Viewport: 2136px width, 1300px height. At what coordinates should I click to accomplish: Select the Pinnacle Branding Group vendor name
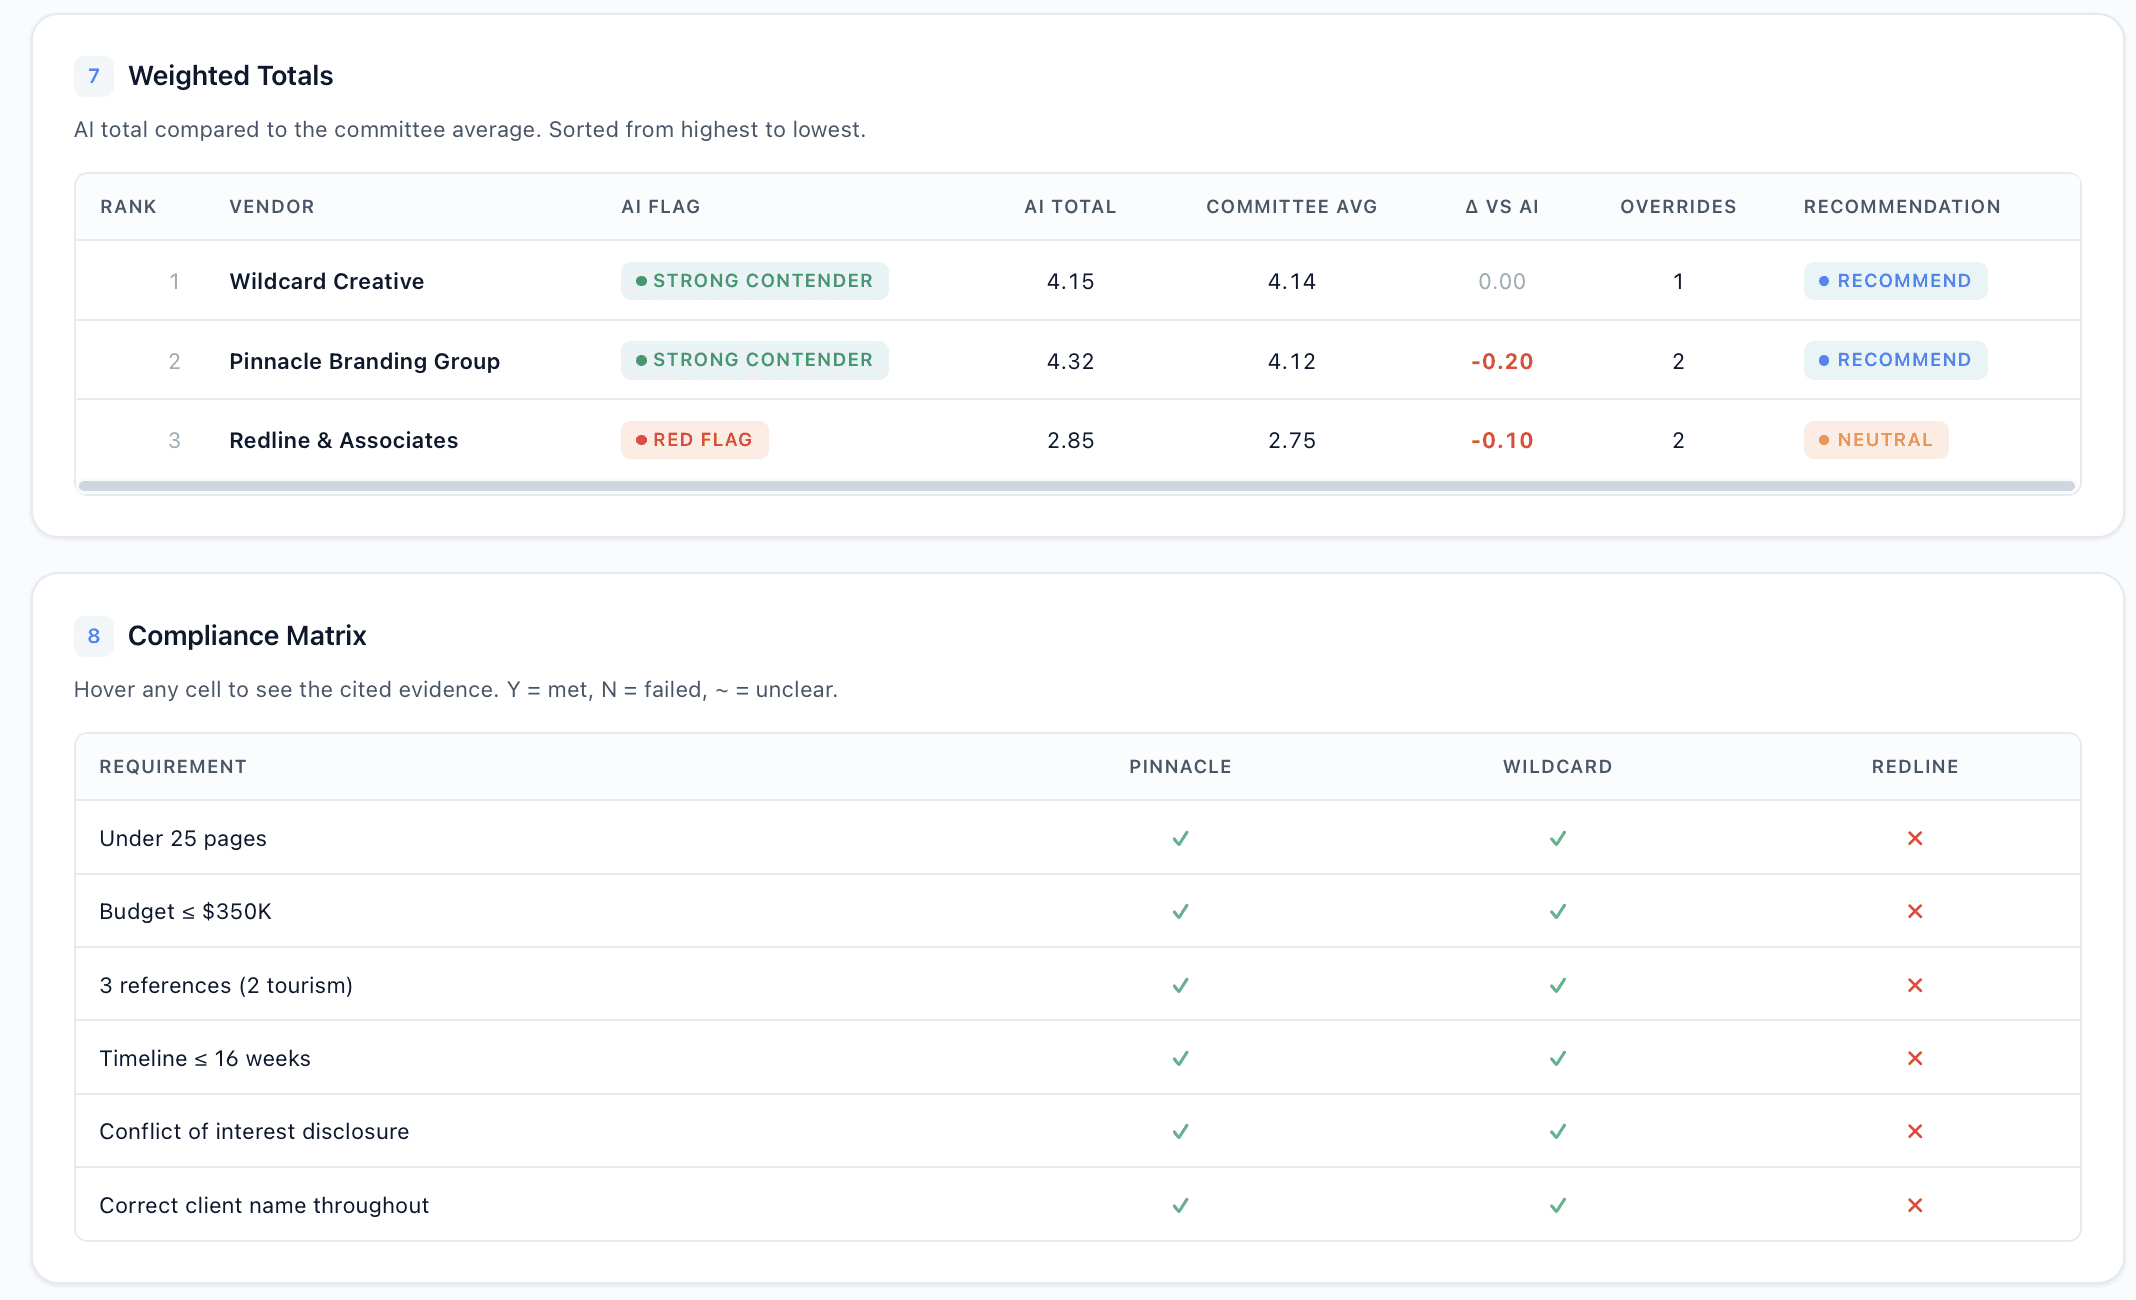click(365, 361)
